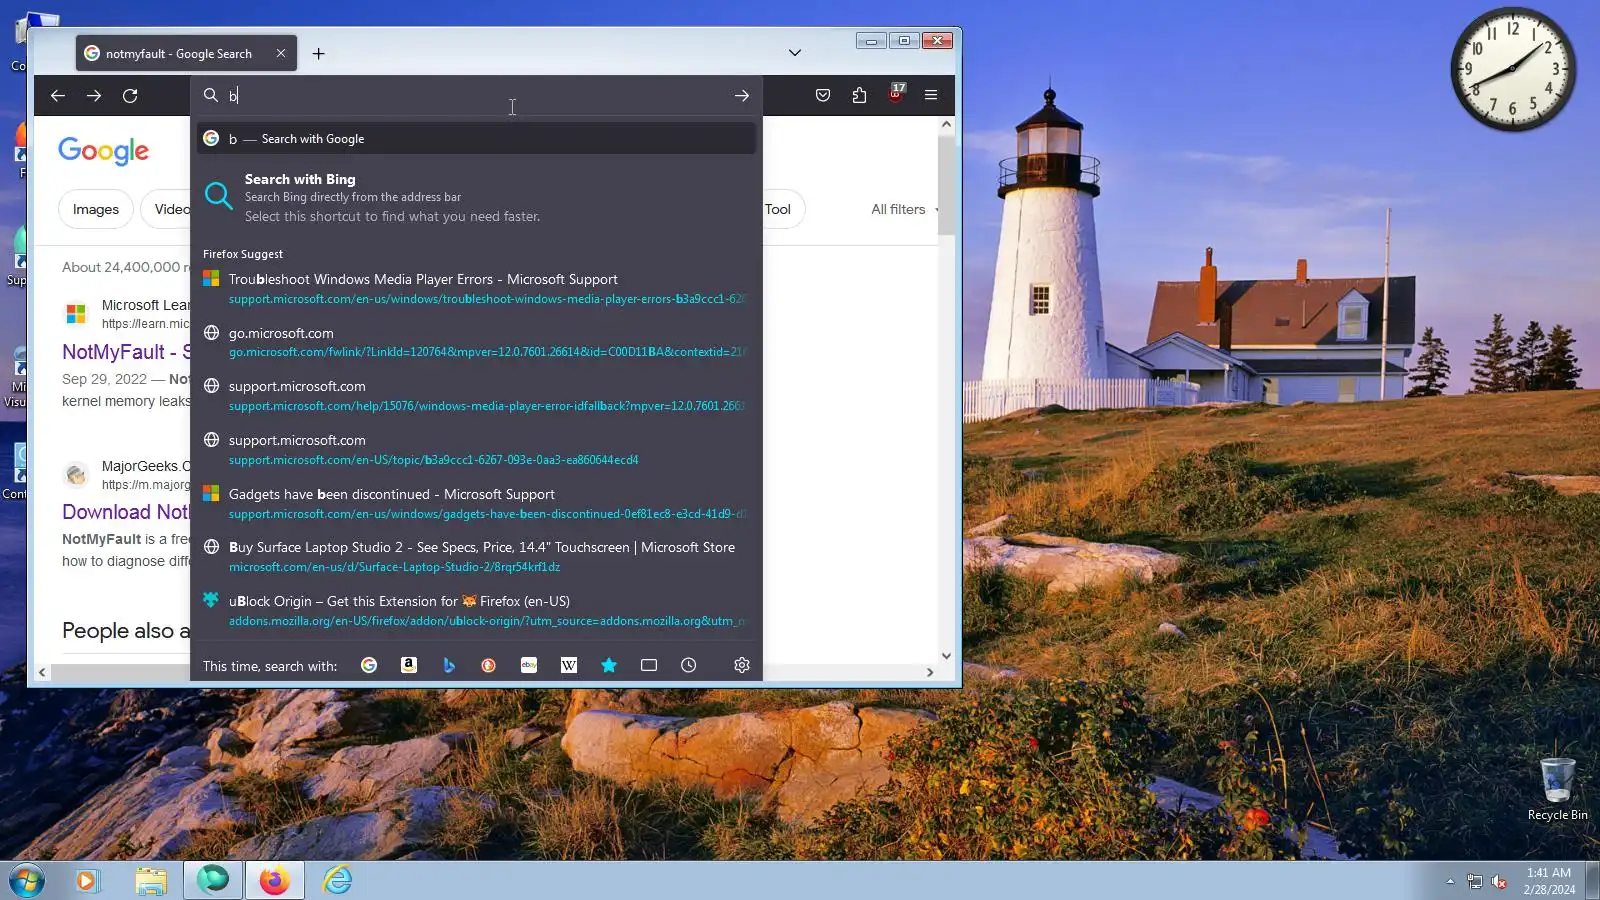This screenshot has height=900, width=1600.
Task: Open the Download NotMyFault MajorGeeks result
Action: pos(126,512)
